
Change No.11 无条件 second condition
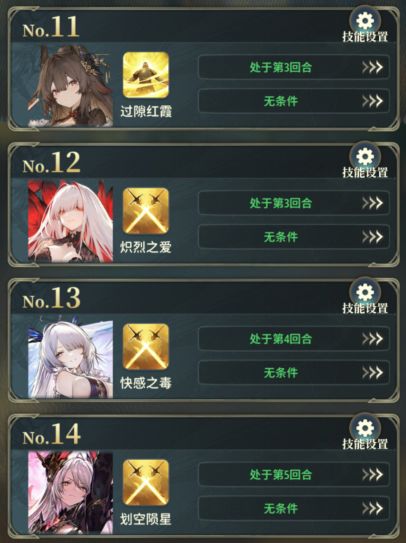click(294, 101)
